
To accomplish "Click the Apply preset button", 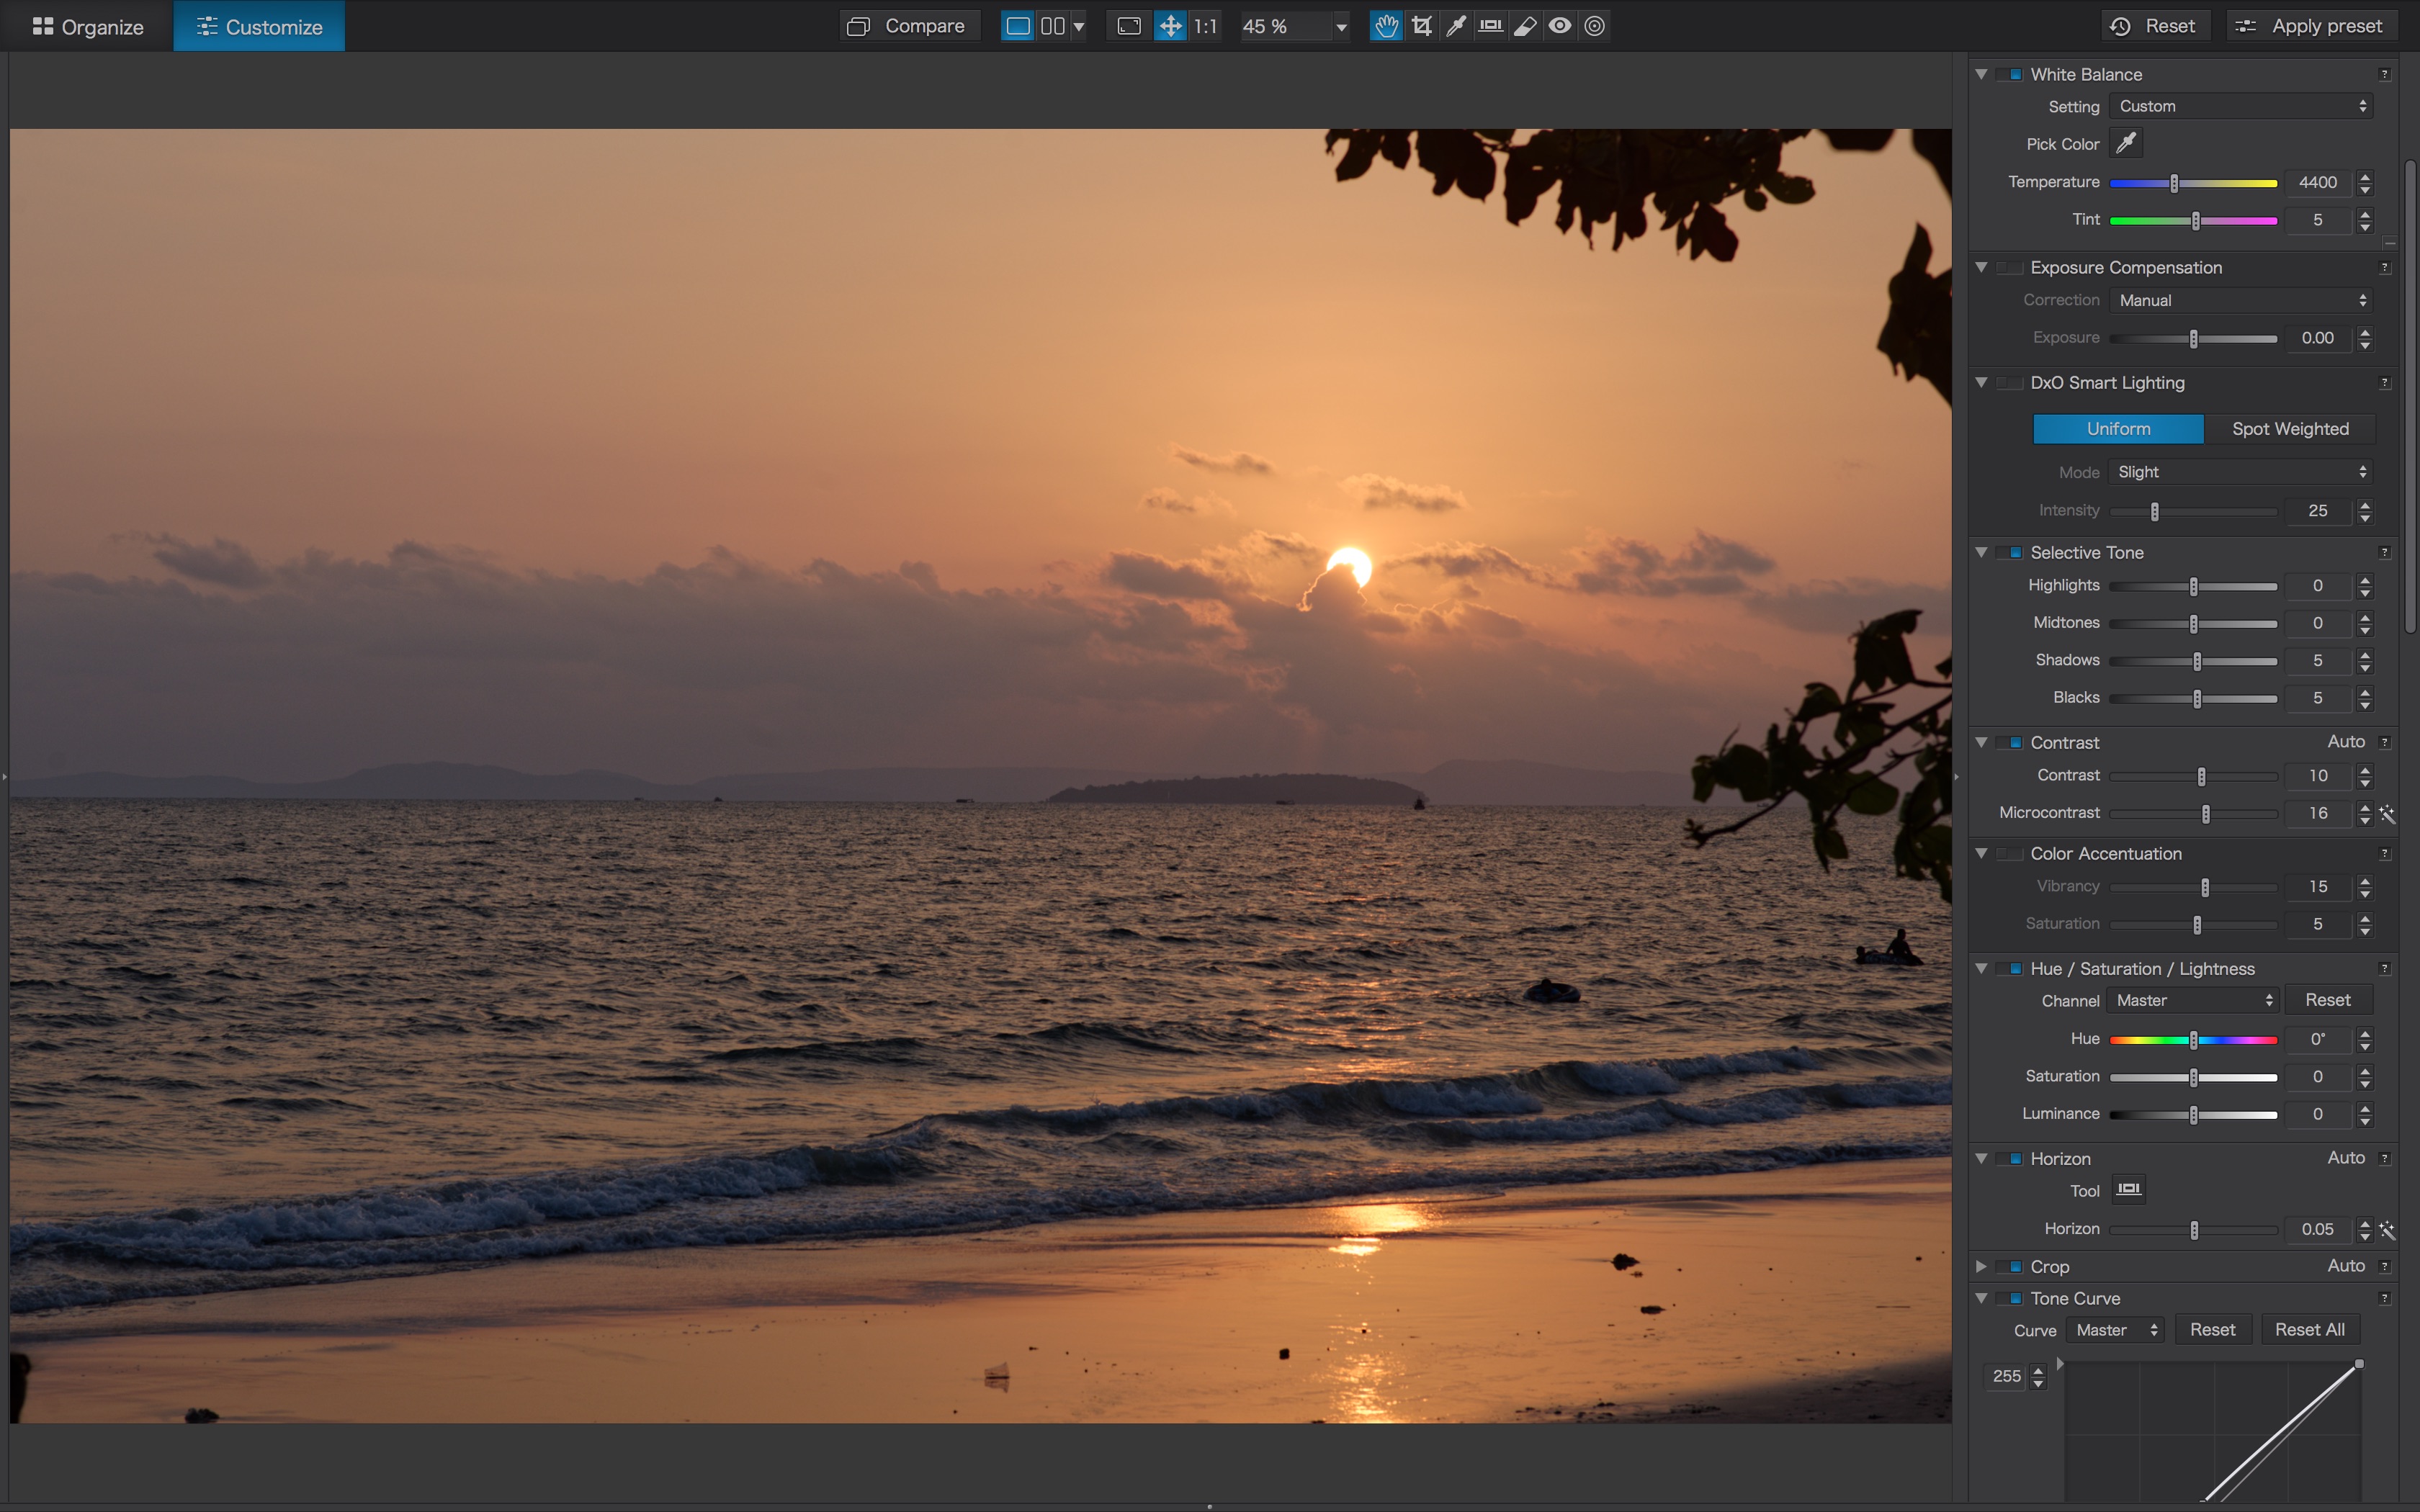I will 2313,26.
